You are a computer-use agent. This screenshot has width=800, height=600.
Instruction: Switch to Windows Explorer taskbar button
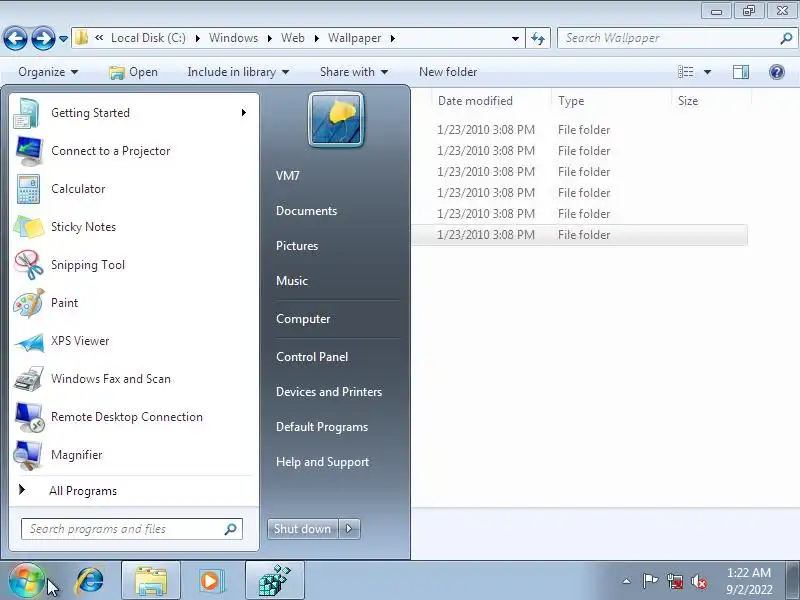point(151,581)
